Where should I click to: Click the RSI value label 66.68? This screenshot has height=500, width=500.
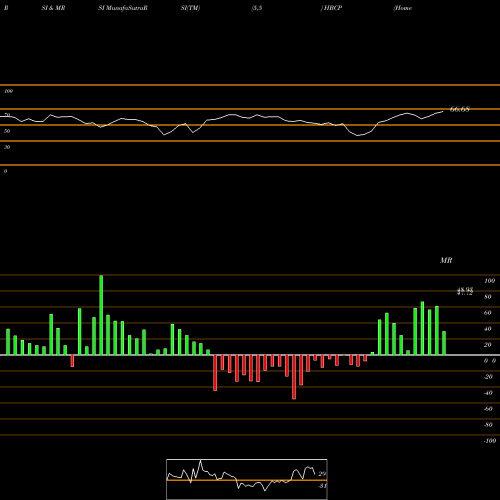[460, 109]
